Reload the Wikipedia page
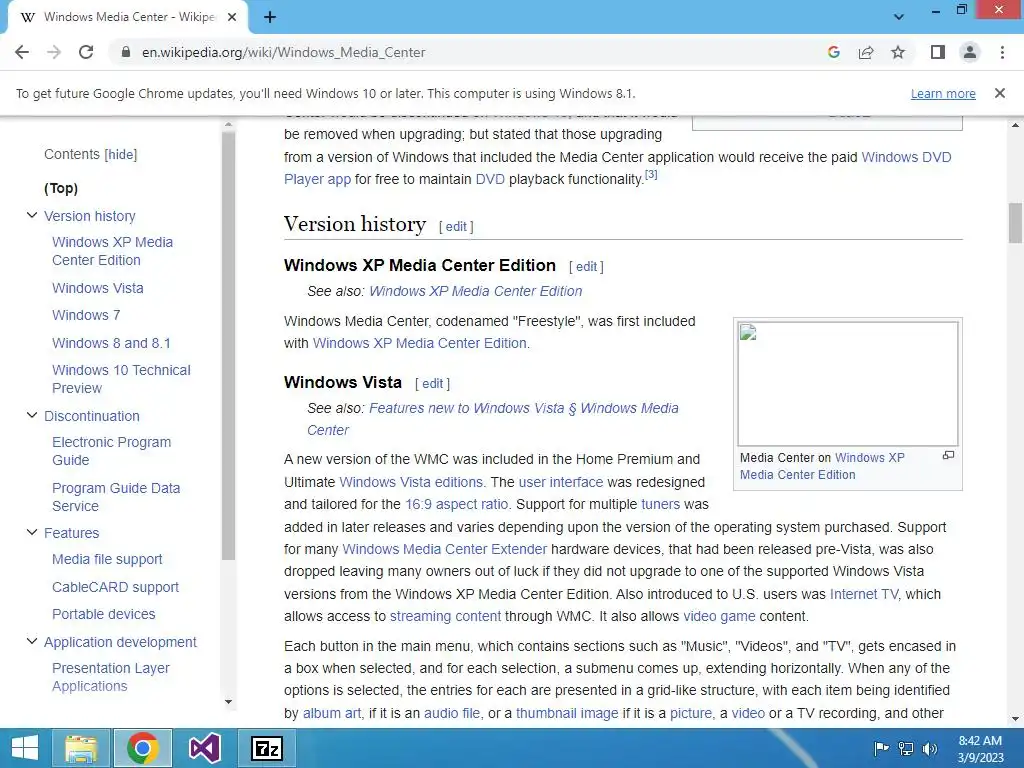 click(86, 52)
